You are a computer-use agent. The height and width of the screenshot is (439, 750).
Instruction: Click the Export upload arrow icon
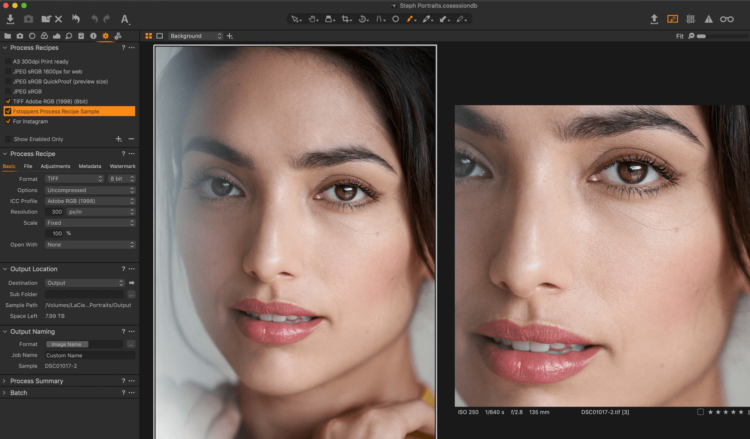pos(654,19)
